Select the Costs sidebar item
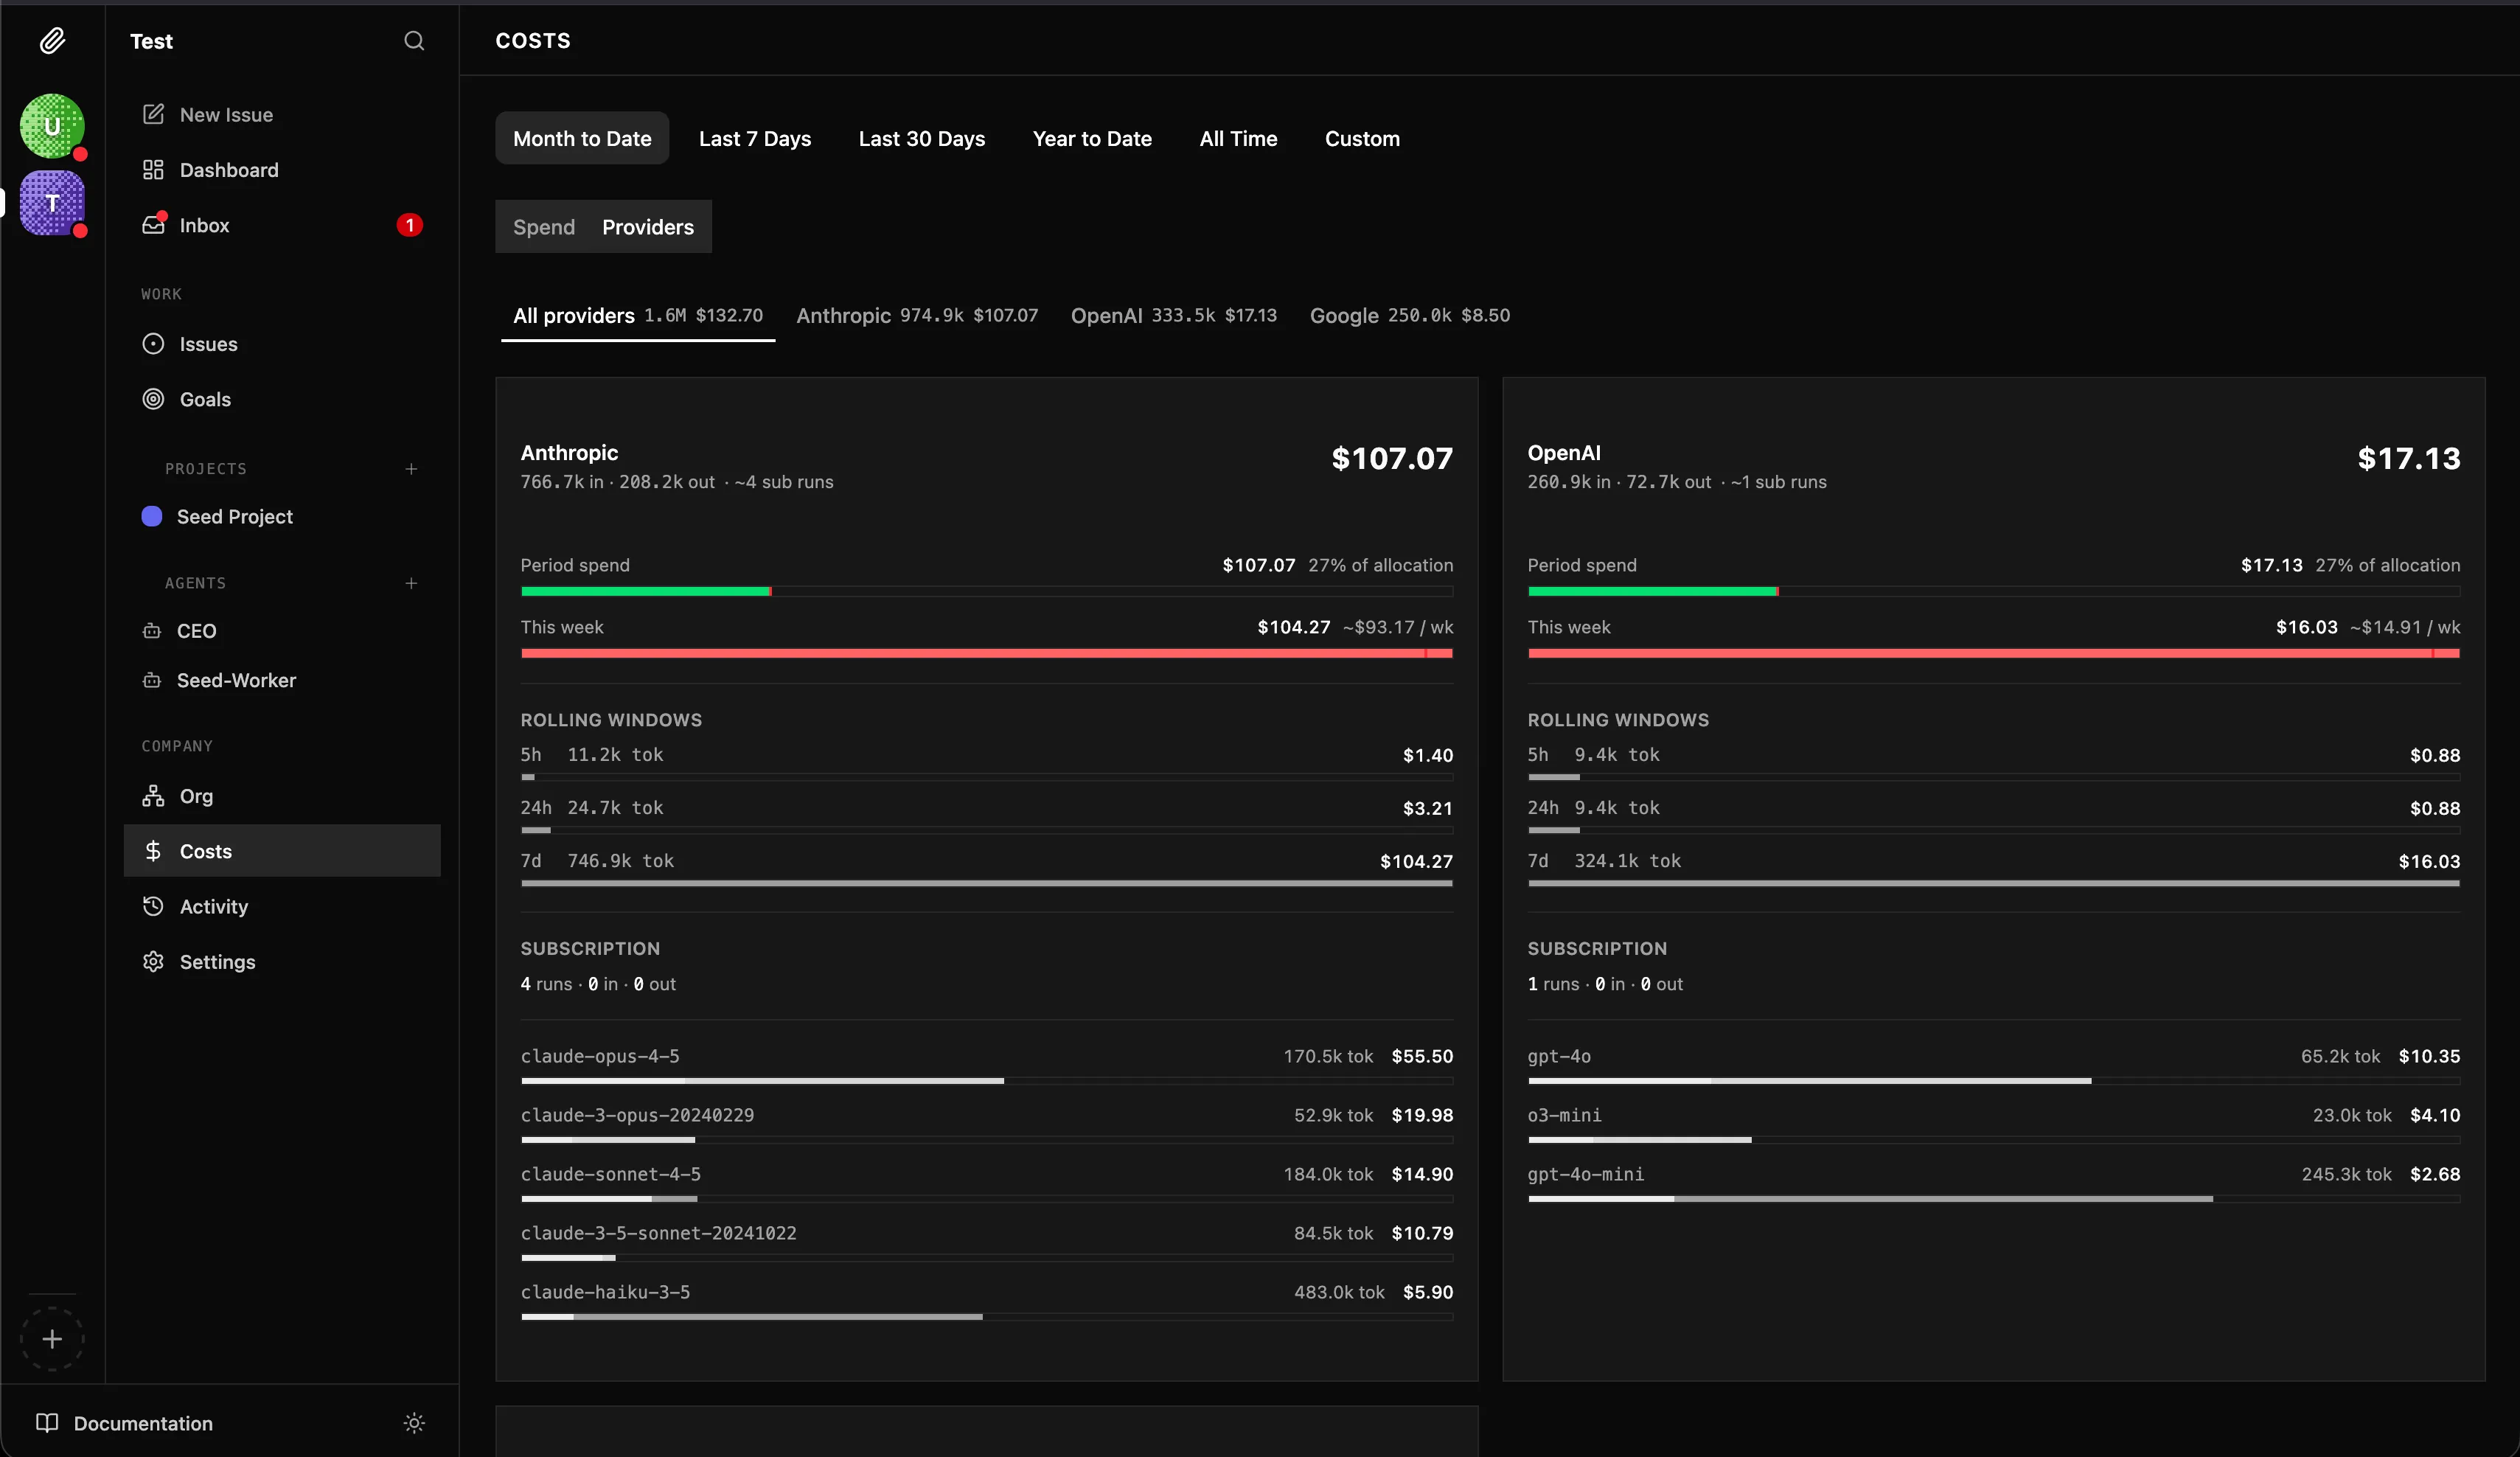 (x=282, y=851)
